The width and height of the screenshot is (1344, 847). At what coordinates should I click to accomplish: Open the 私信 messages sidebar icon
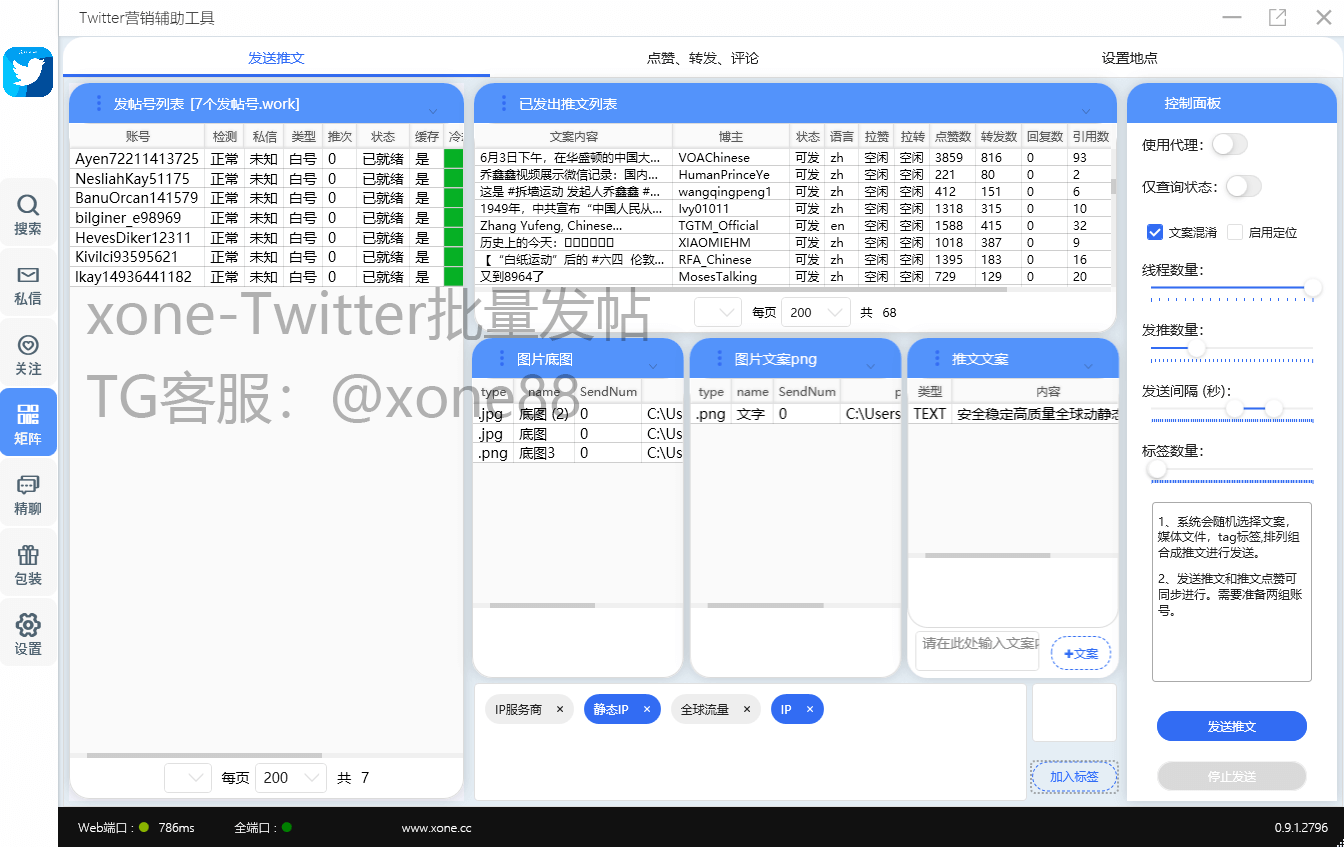[28, 284]
